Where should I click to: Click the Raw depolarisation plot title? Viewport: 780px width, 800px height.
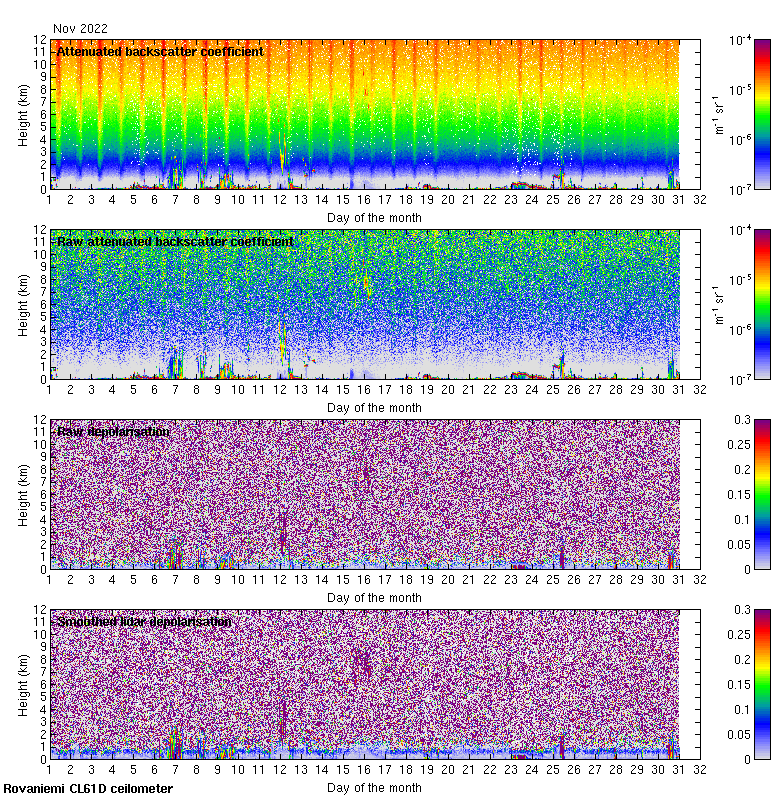click(112, 432)
